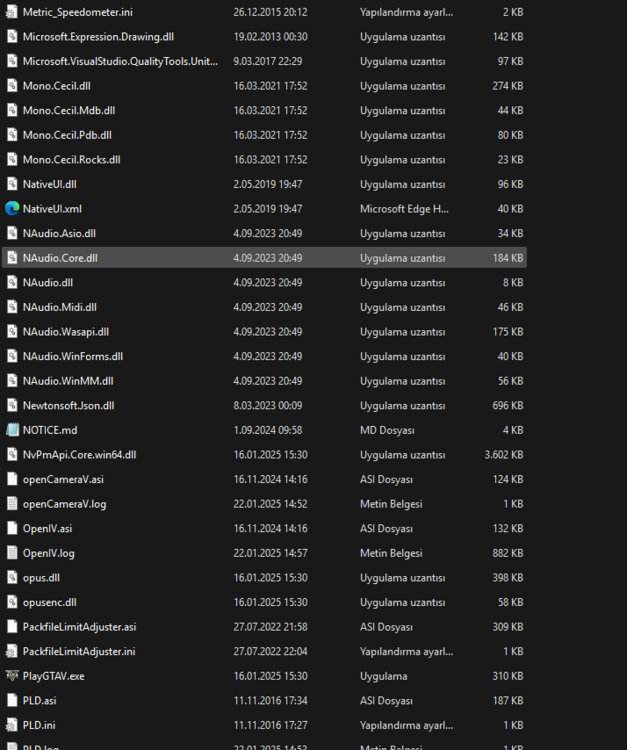Click the NAudio.Core.dll file icon
Viewport: 627px width, 750px height.
[x=12, y=258]
